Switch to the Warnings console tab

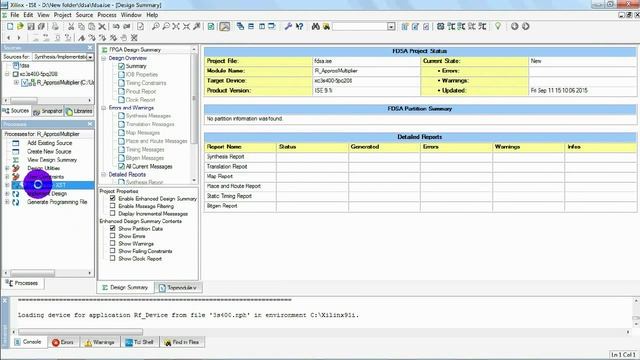point(100,342)
